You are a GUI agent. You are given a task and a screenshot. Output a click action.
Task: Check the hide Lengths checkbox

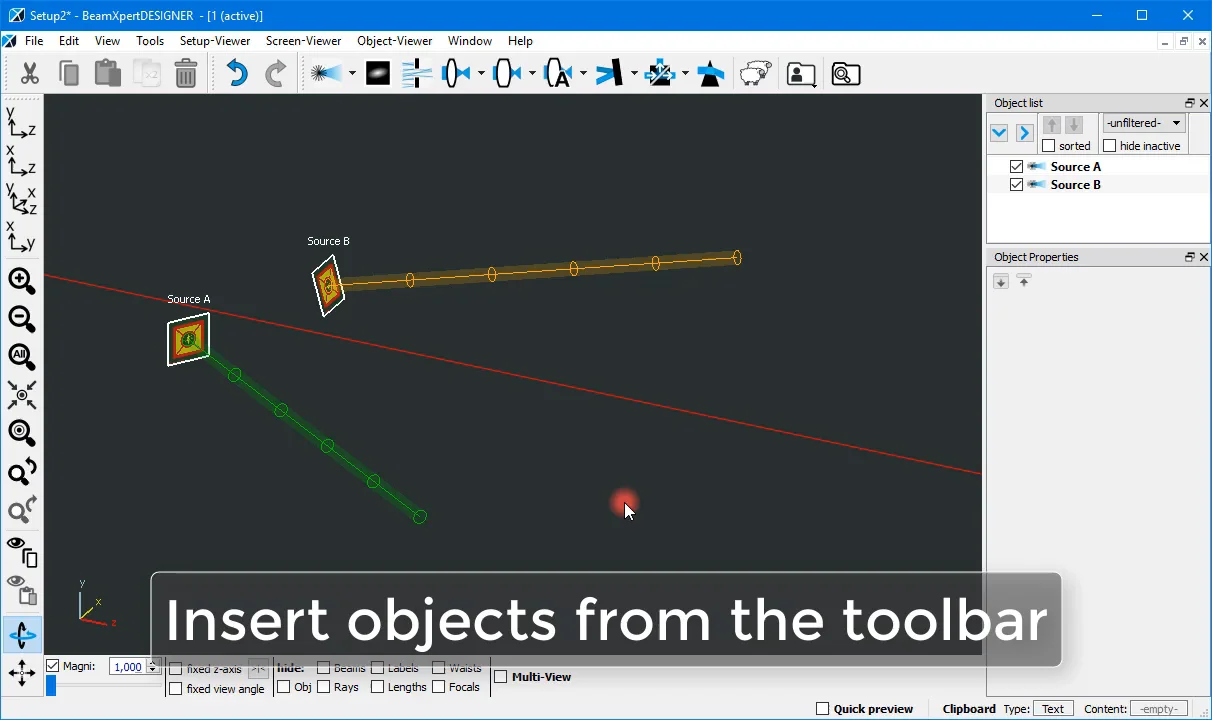[x=377, y=687]
